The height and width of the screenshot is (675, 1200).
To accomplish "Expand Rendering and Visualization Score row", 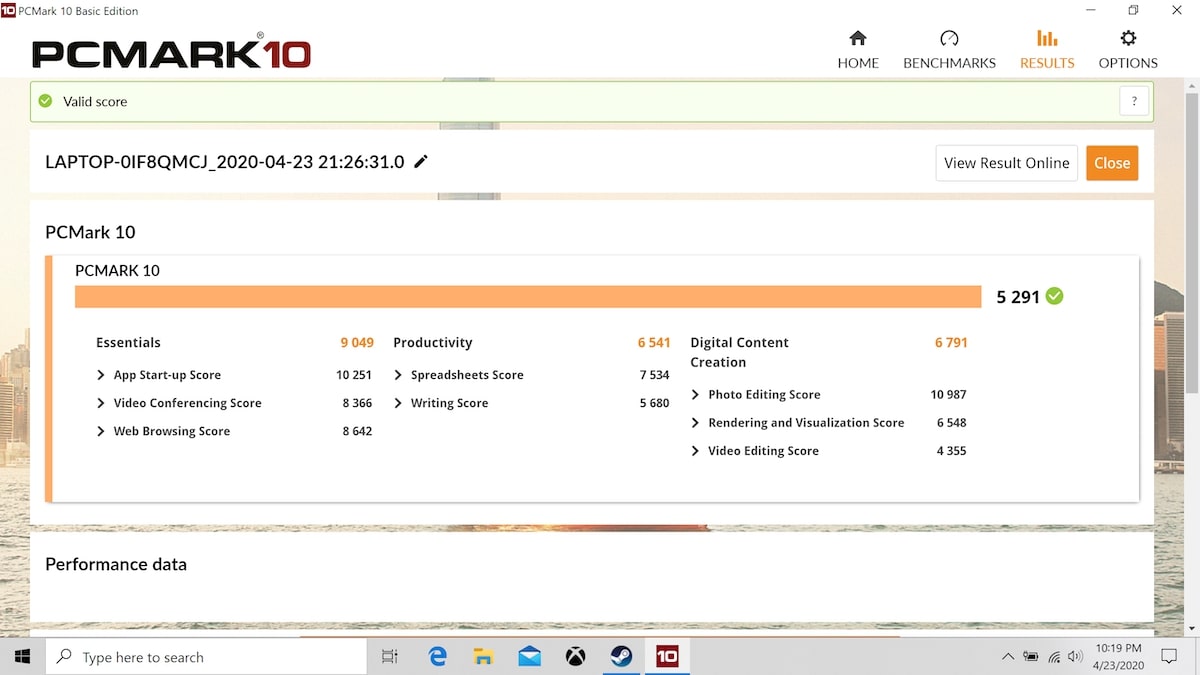I will point(696,423).
